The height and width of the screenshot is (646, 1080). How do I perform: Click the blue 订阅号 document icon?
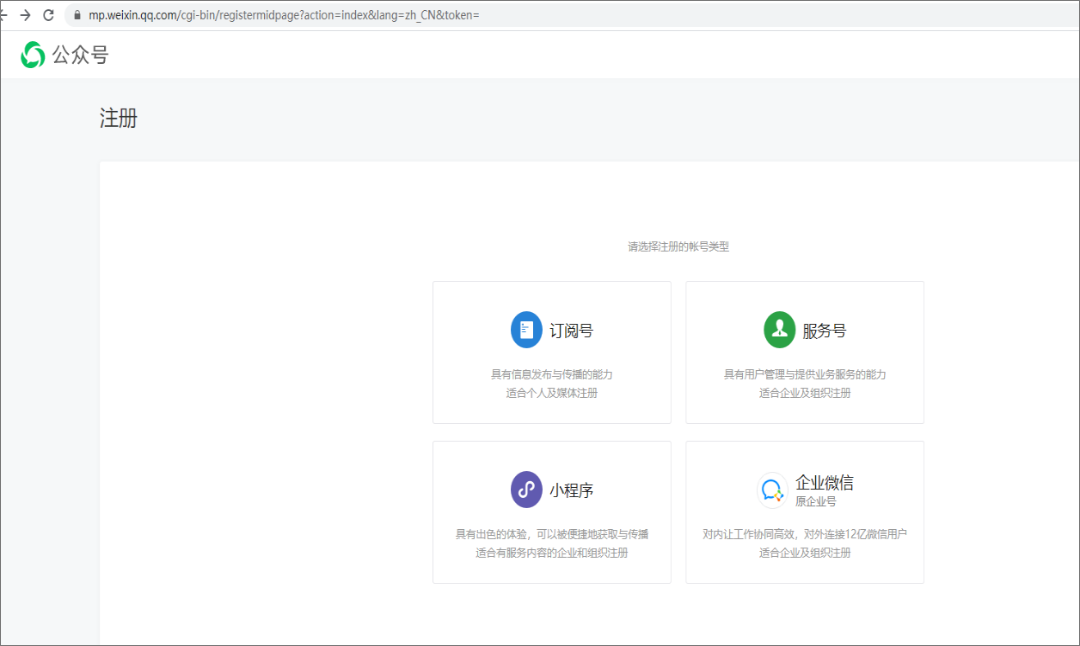tap(526, 330)
